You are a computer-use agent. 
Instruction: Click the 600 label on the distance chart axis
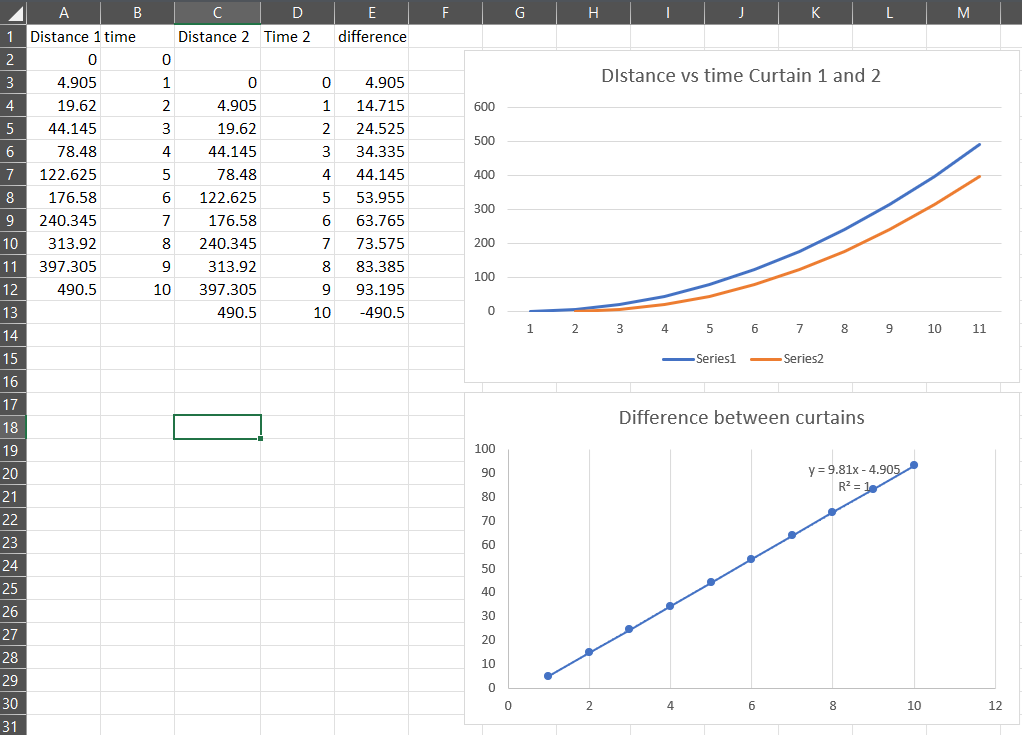click(484, 107)
